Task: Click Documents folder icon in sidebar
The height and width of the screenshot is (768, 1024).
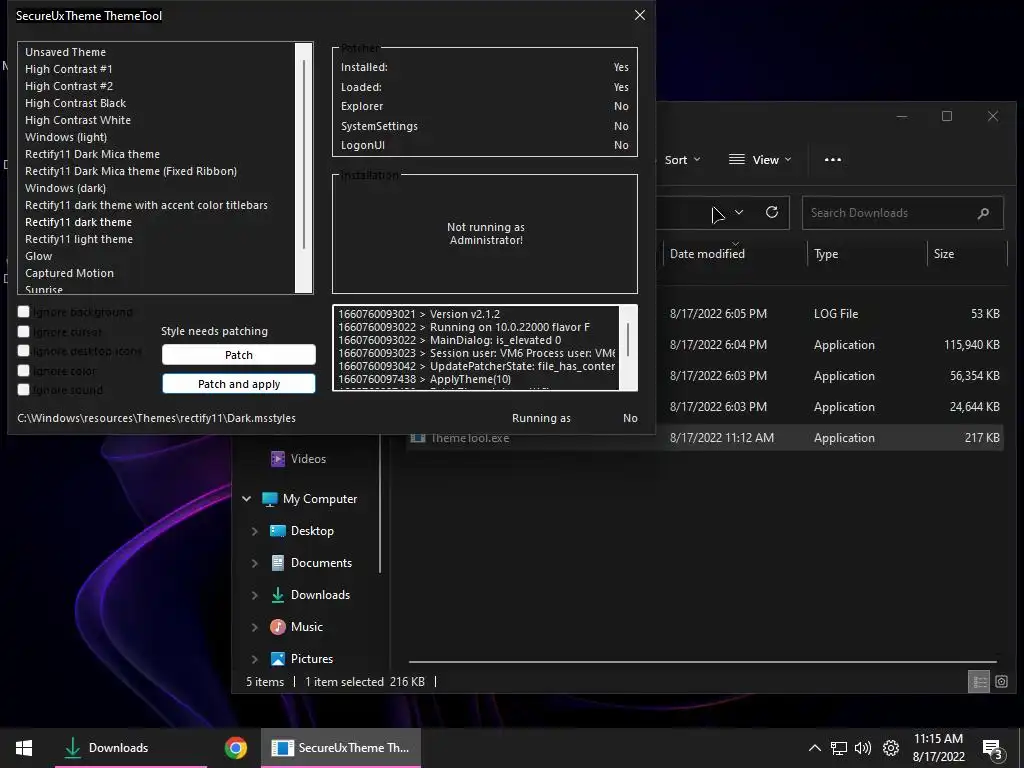Action: tap(278, 563)
